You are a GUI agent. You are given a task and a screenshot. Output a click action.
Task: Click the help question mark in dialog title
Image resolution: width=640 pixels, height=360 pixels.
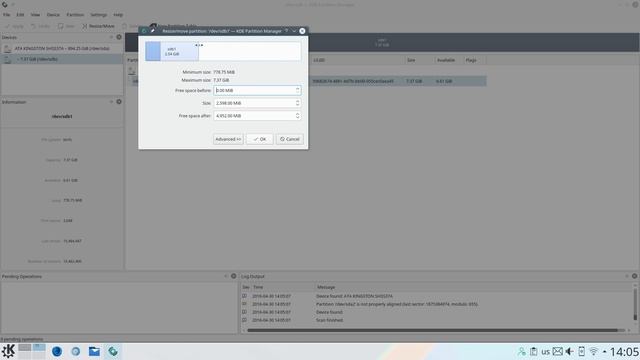(286, 31)
